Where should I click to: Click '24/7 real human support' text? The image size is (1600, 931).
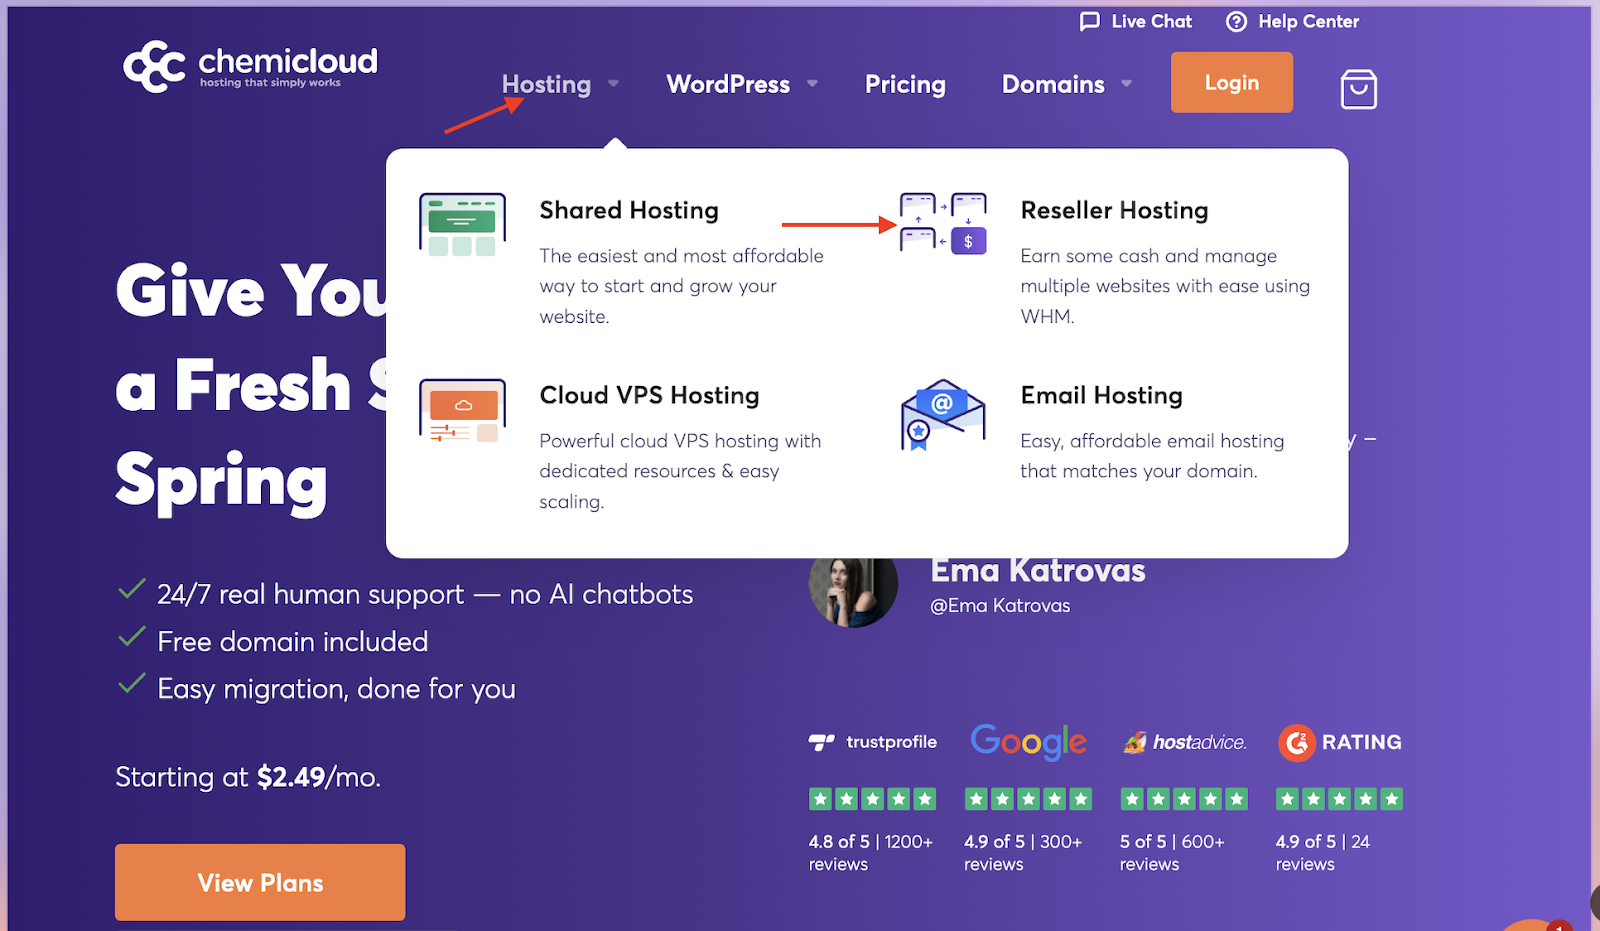click(311, 594)
